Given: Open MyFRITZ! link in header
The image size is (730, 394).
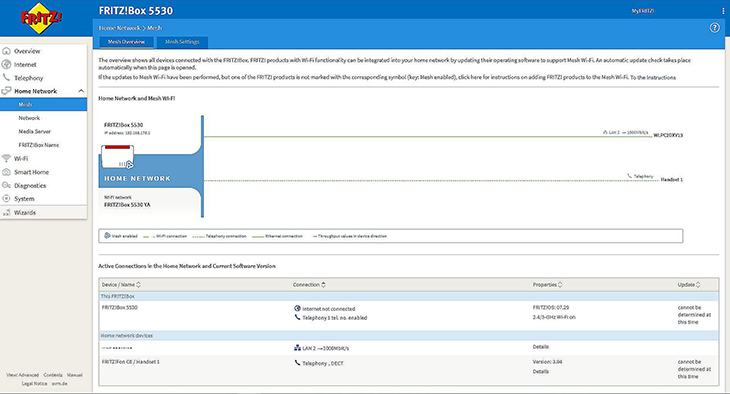Looking at the screenshot, I should [x=642, y=11].
